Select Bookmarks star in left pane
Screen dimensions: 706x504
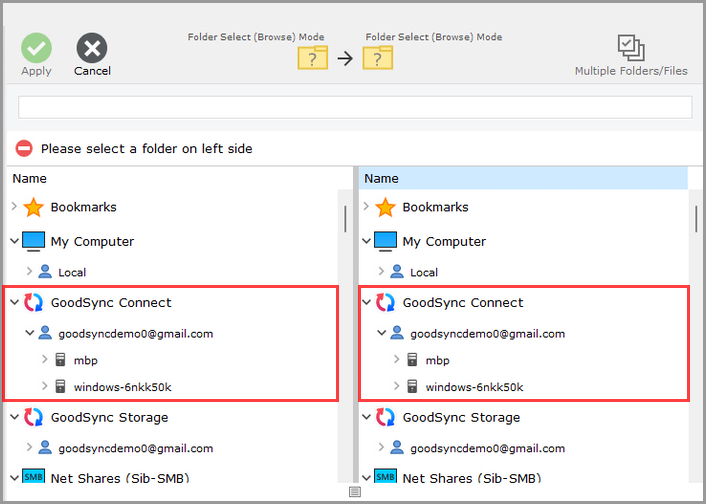pos(34,207)
